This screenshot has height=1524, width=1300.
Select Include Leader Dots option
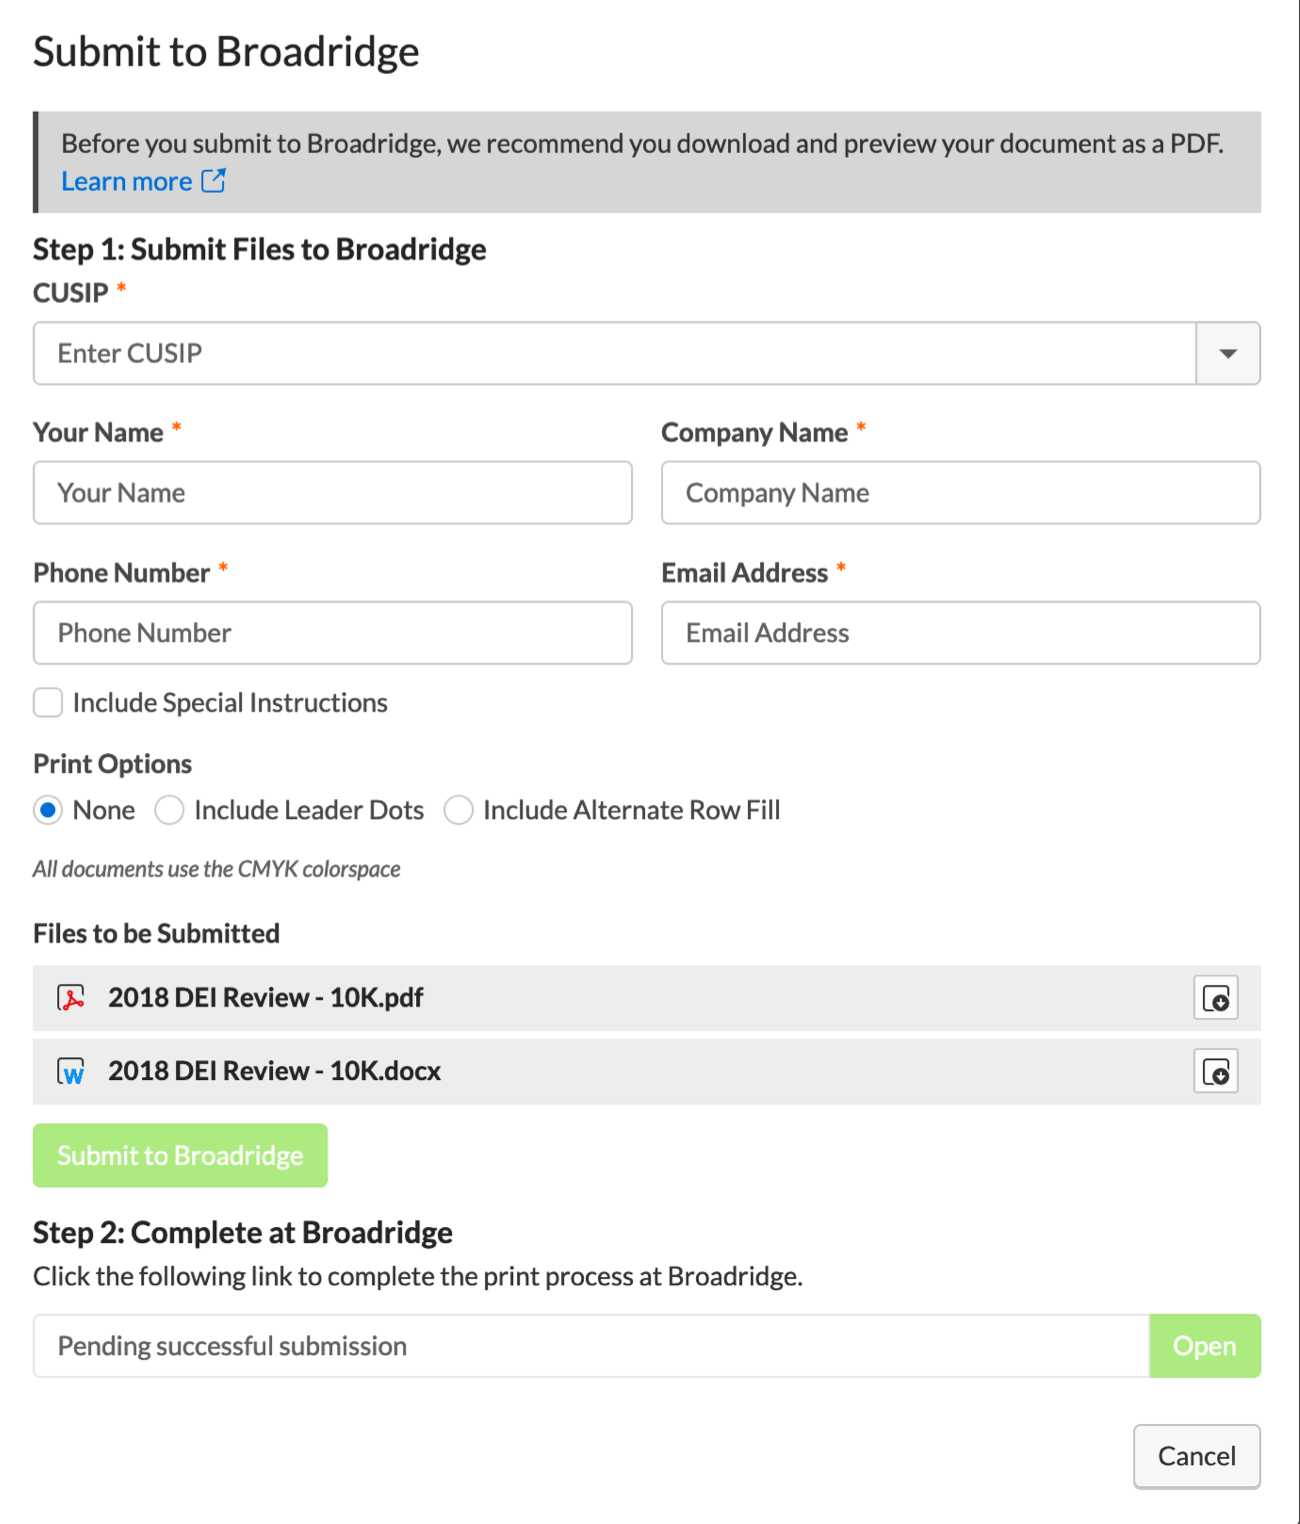point(169,810)
